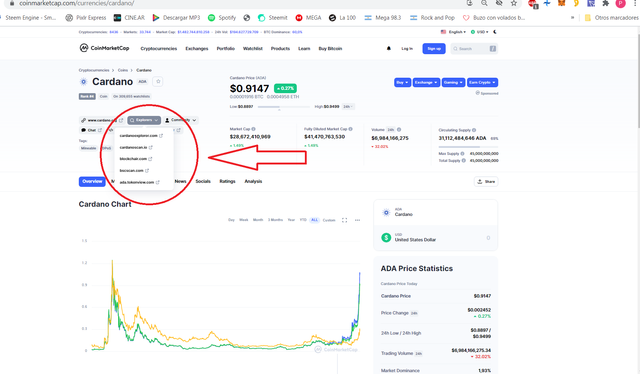Open the Chrome profile avatar P

click(x=620, y=3)
